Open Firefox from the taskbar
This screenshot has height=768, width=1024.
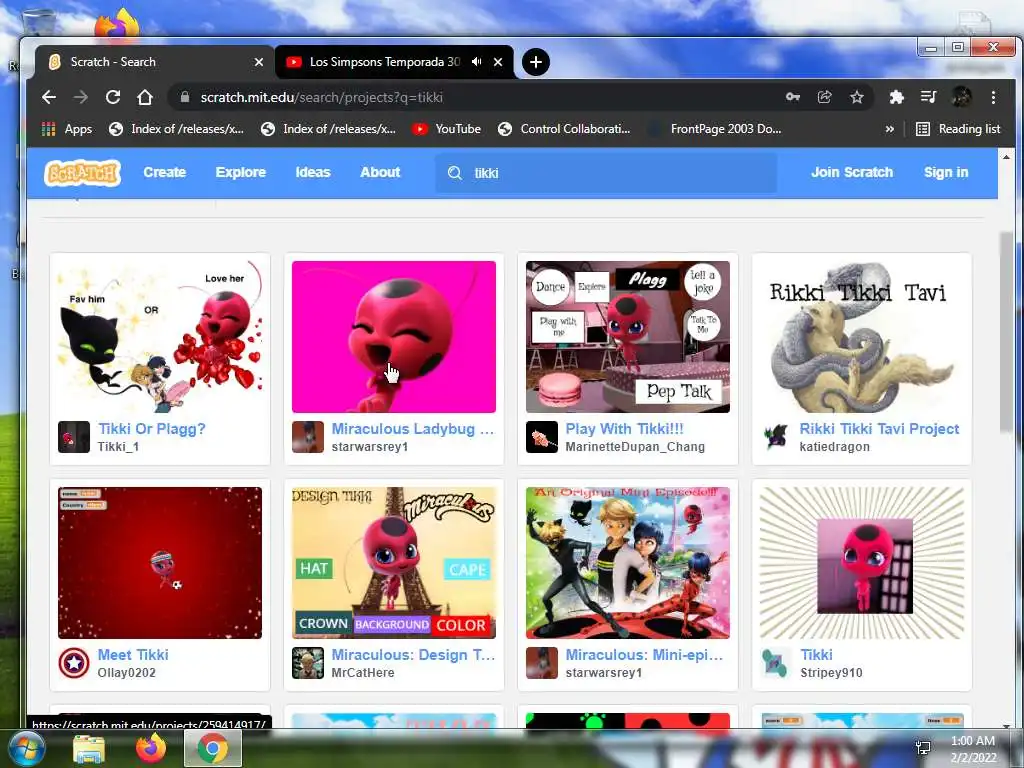click(x=151, y=748)
